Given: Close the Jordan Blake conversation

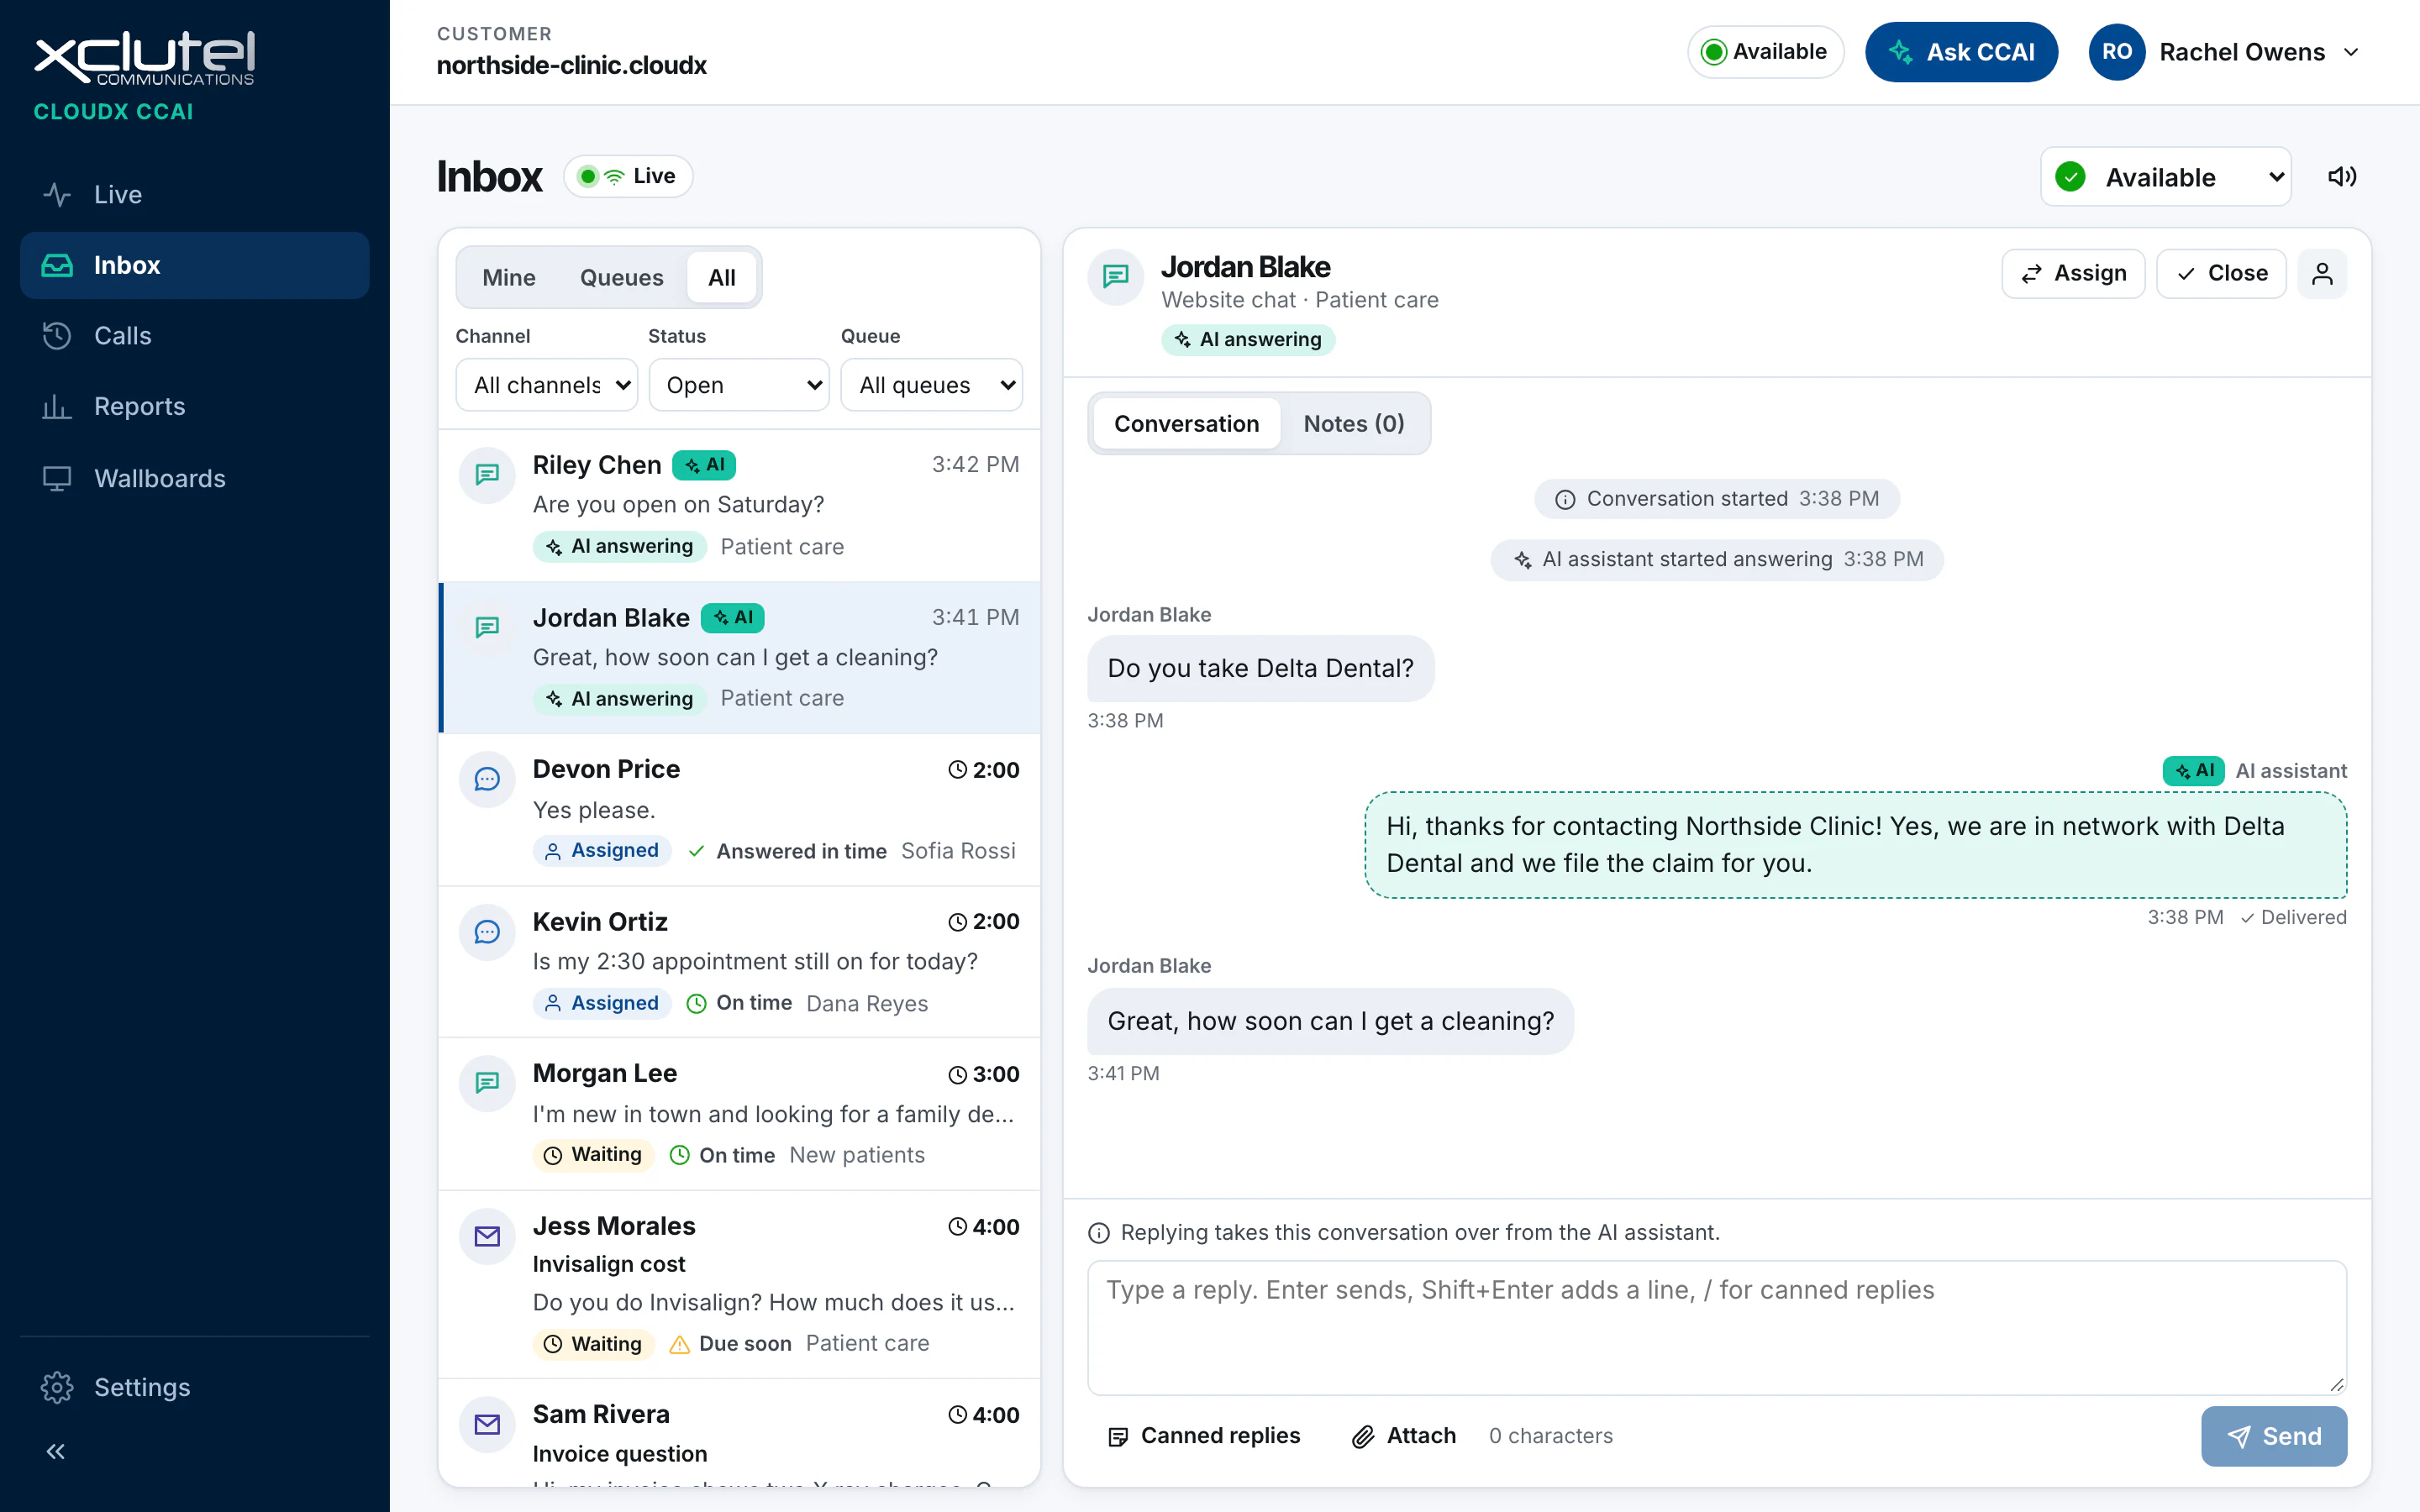Looking at the screenshot, I should [x=2221, y=273].
